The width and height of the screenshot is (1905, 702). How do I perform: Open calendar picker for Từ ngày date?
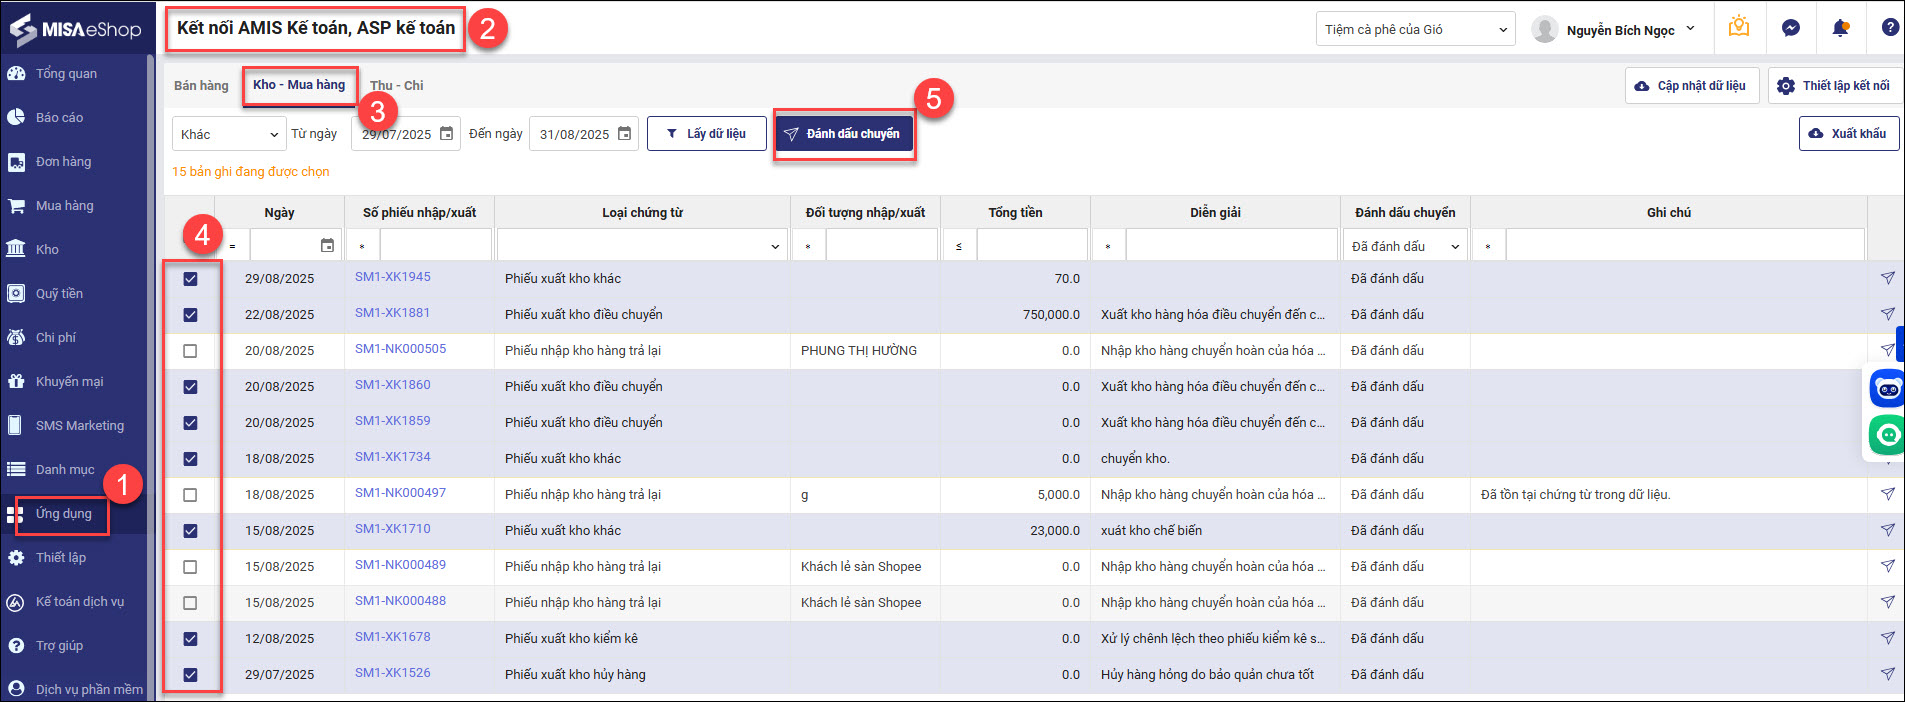447,134
